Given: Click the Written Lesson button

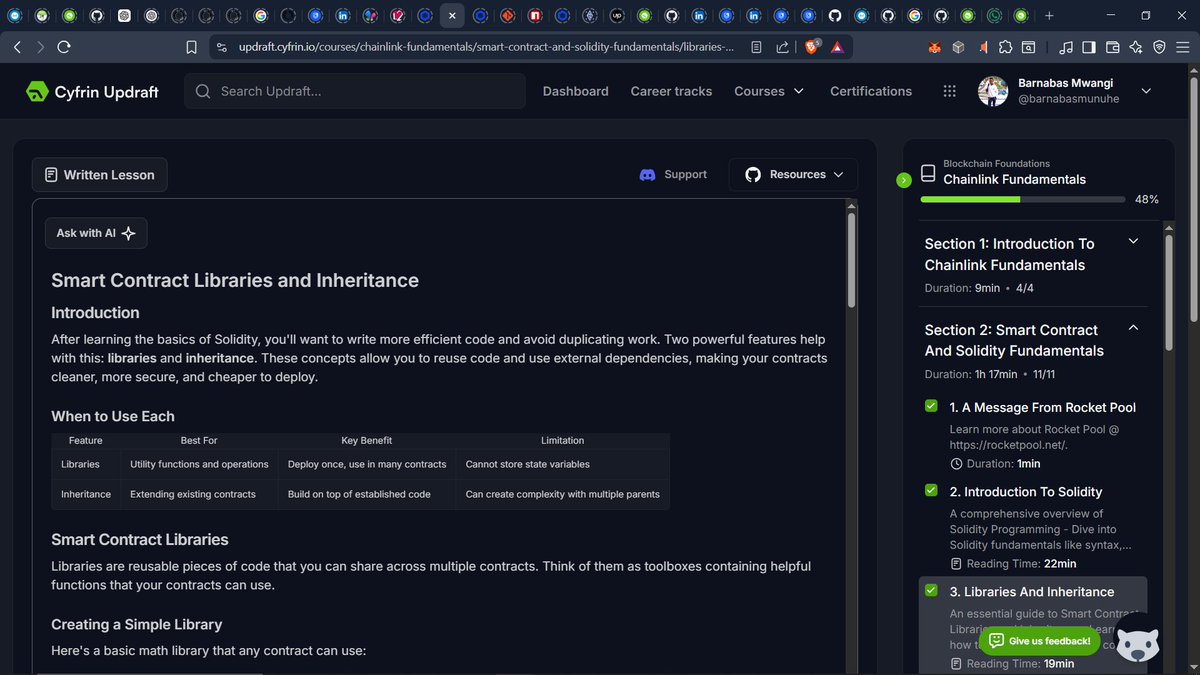Looking at the screenshot, I should tap(100, 175).
